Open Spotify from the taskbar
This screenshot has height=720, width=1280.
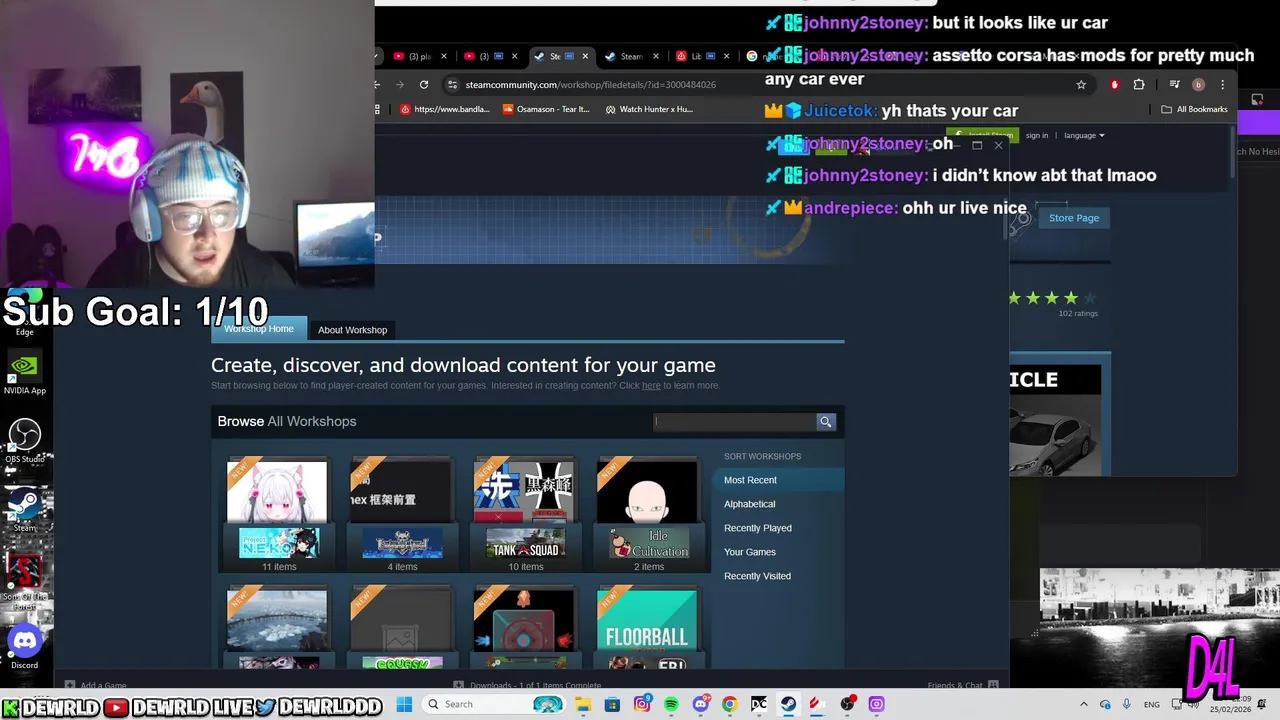671,704
